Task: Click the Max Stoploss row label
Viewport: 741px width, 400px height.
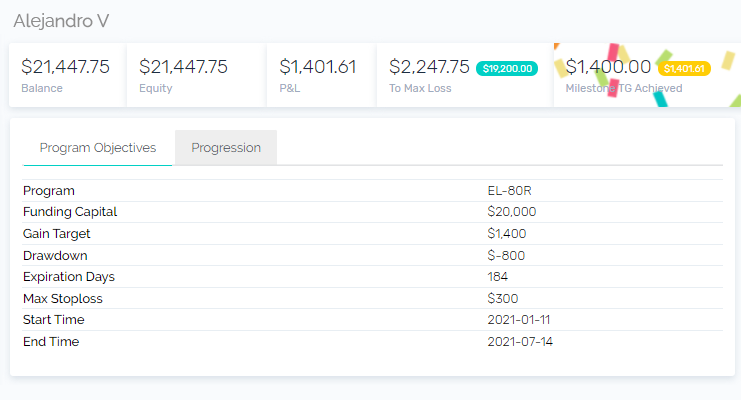Action: (x=62, y=299)
